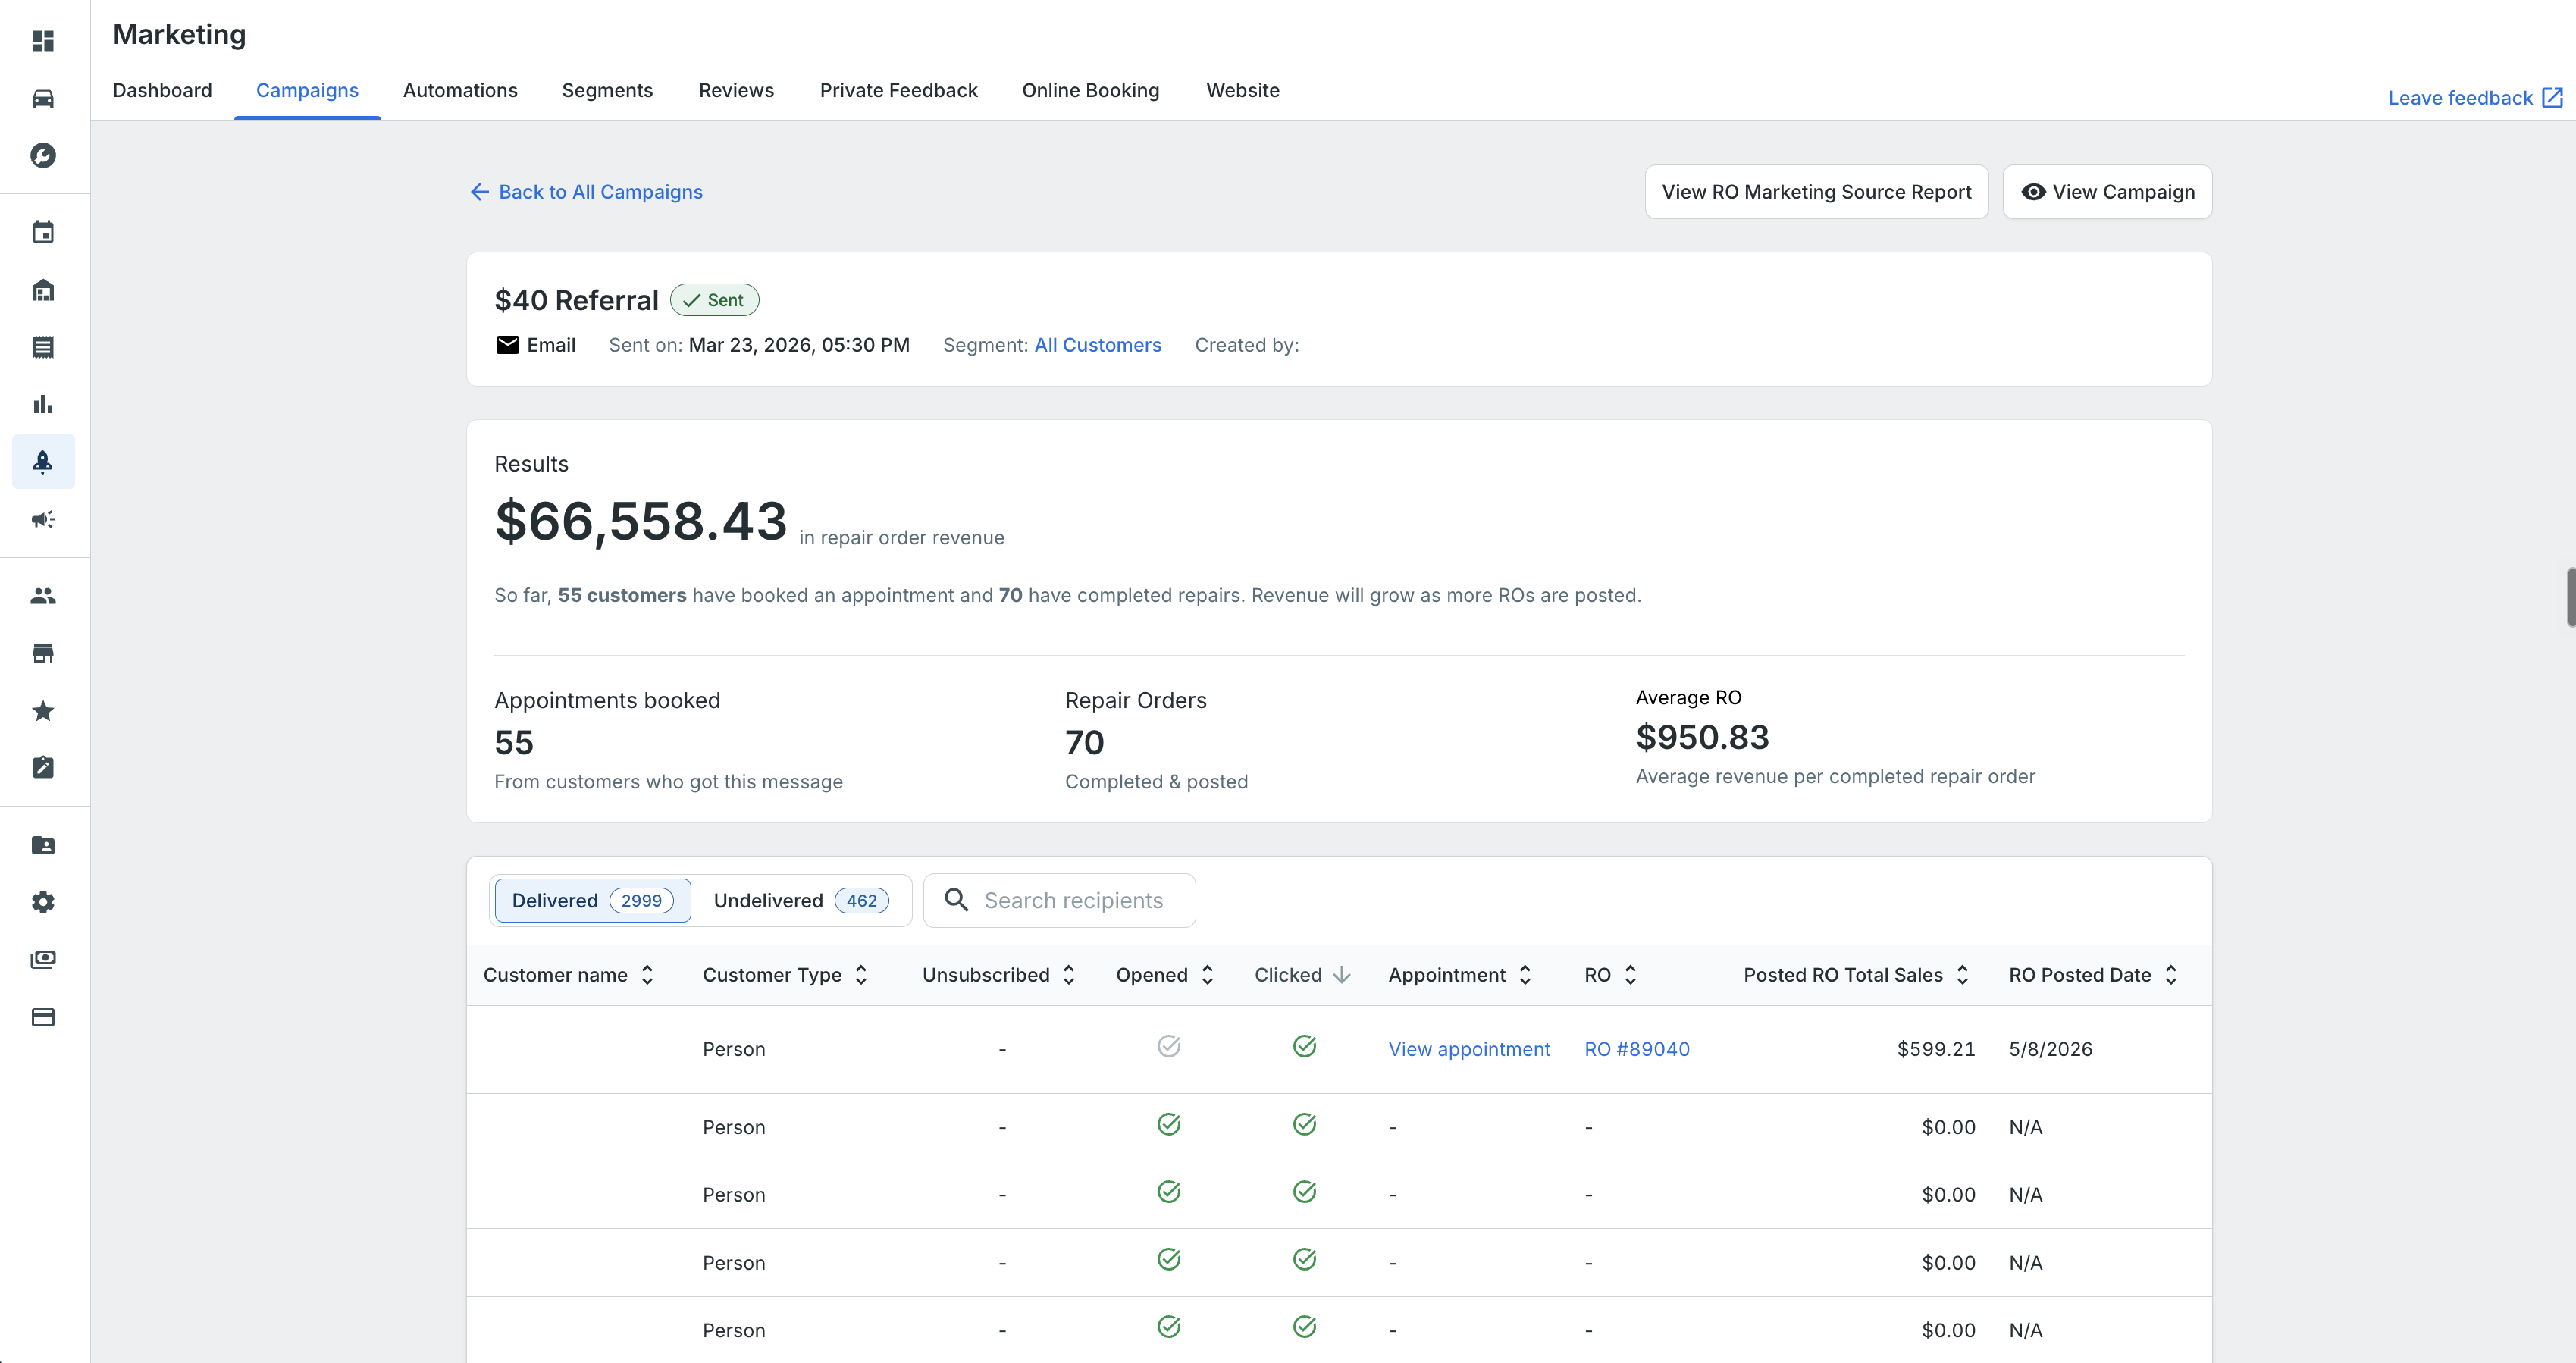Image resolution: width=2576 pixels, height=1363 pixels.
Task: Open the bar chart reports icon
Action: pyautogui.click(x=43, y=404)
